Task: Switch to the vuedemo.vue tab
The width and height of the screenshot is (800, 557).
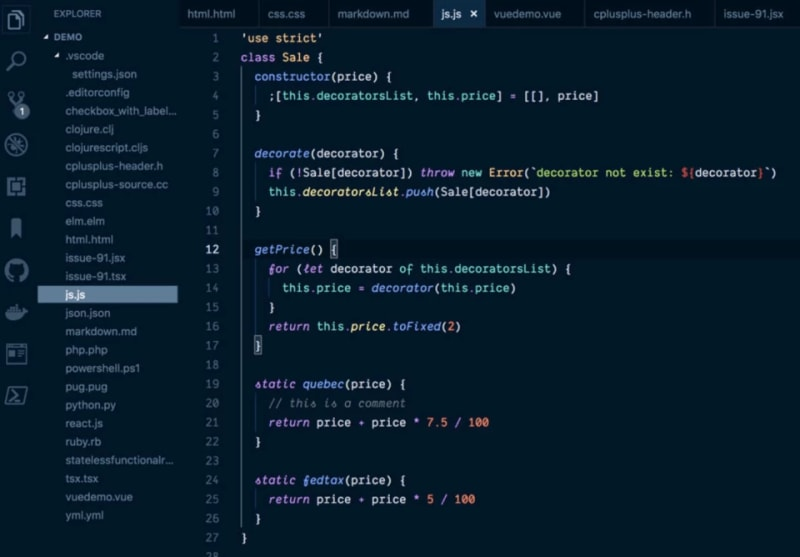Action: point(527,14)
